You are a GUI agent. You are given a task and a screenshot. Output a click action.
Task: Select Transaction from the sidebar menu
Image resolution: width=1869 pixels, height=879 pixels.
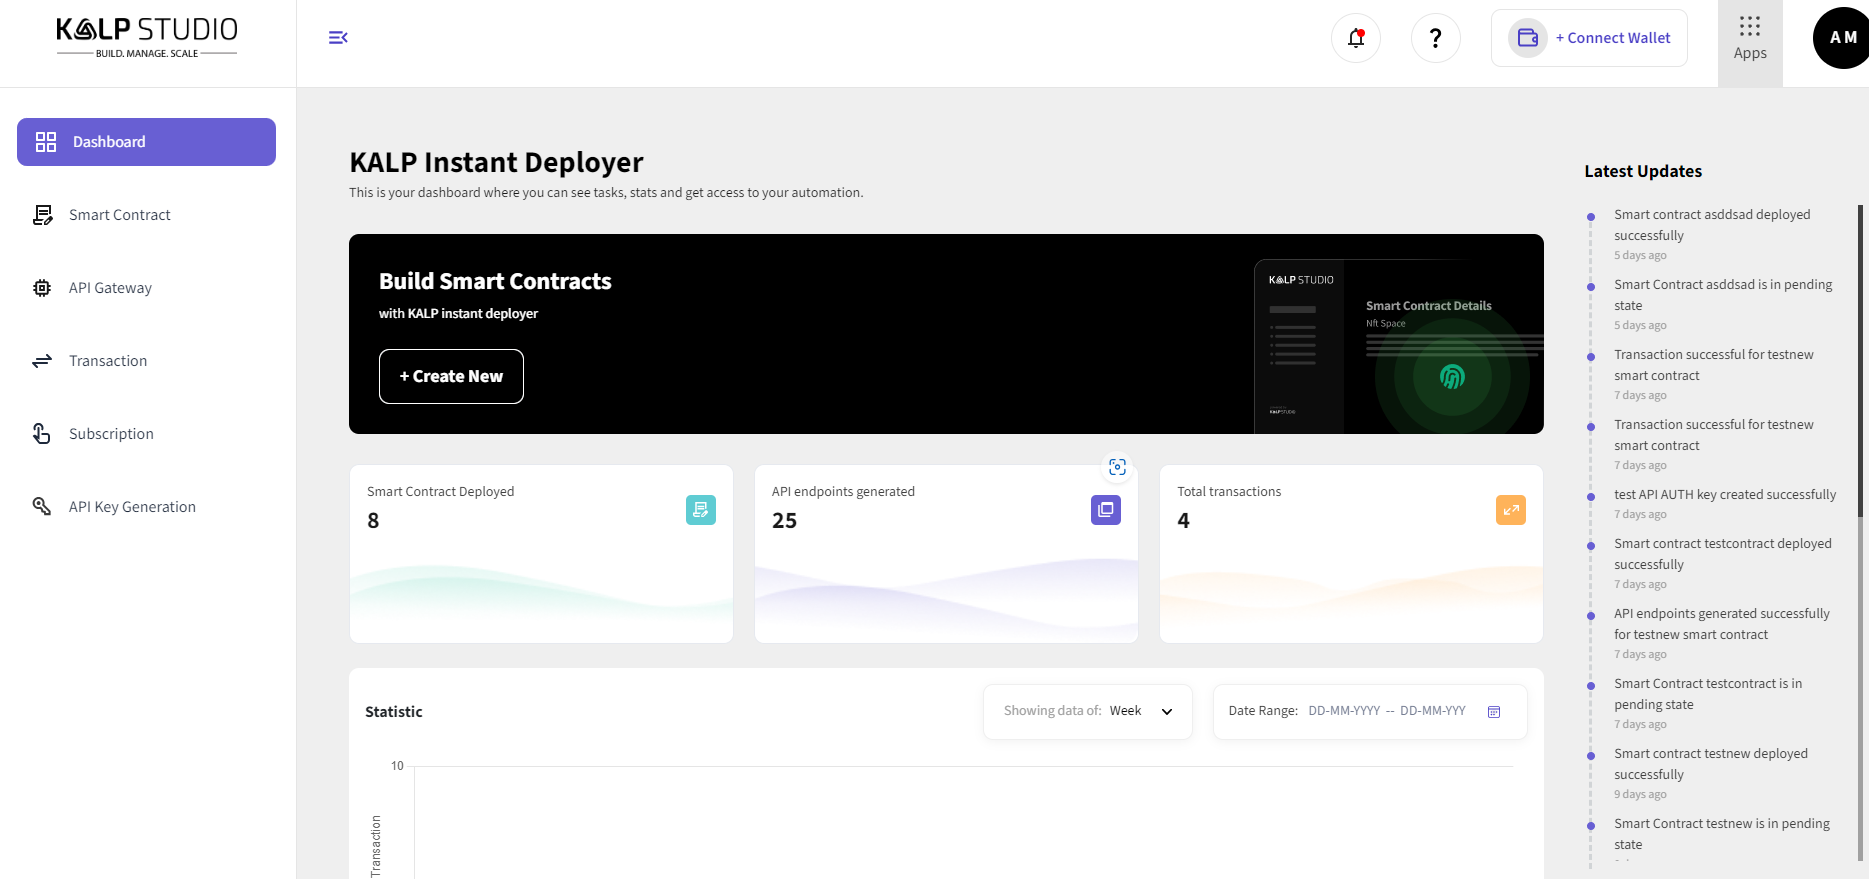tap(108, 361)
